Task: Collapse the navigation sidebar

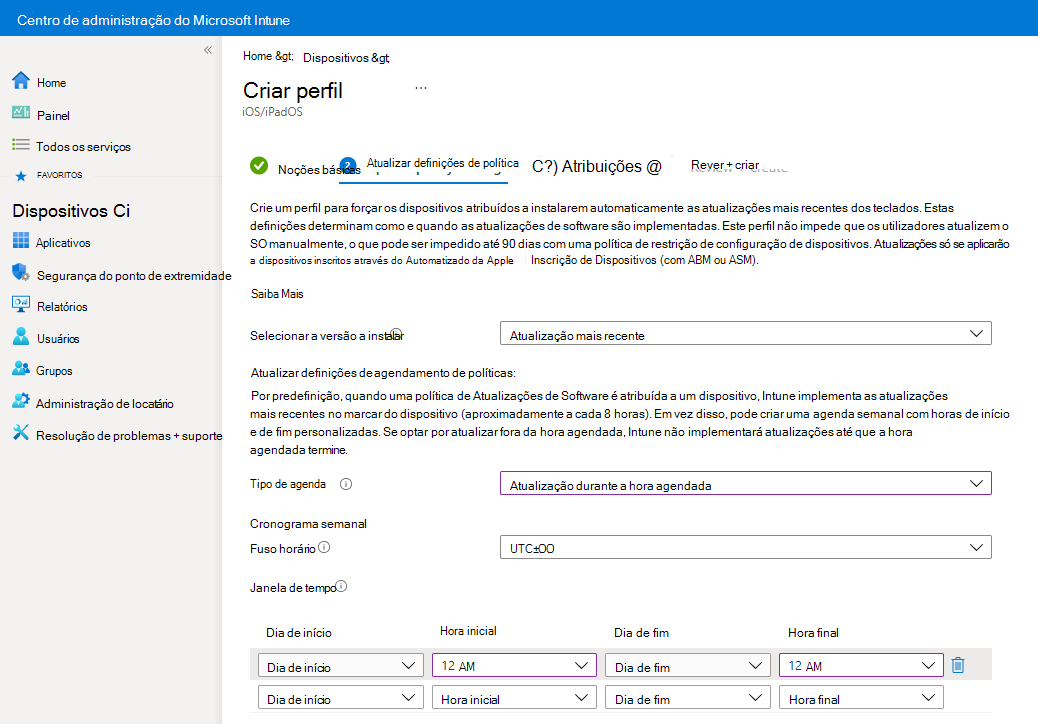Action: coord(207,48)
